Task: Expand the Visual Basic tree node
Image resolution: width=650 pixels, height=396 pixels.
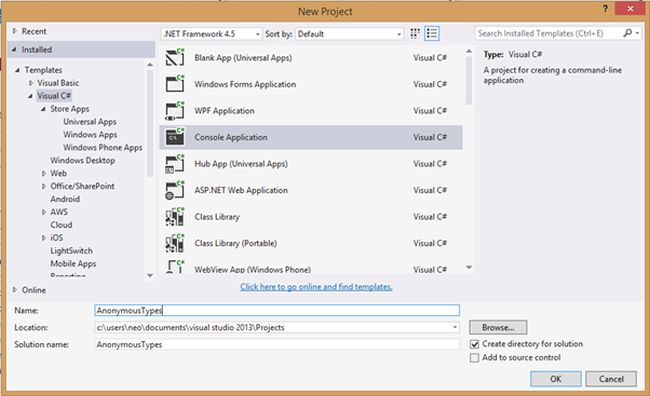Action: coord(31,83)
